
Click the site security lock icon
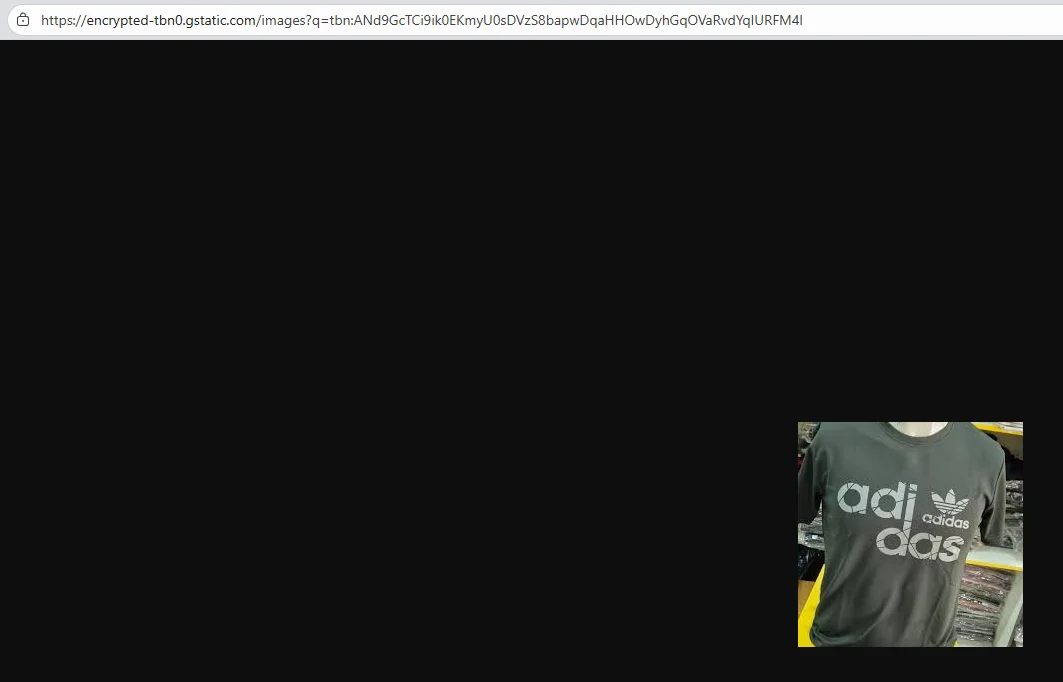pyautogui.click(x=23, y=20)
